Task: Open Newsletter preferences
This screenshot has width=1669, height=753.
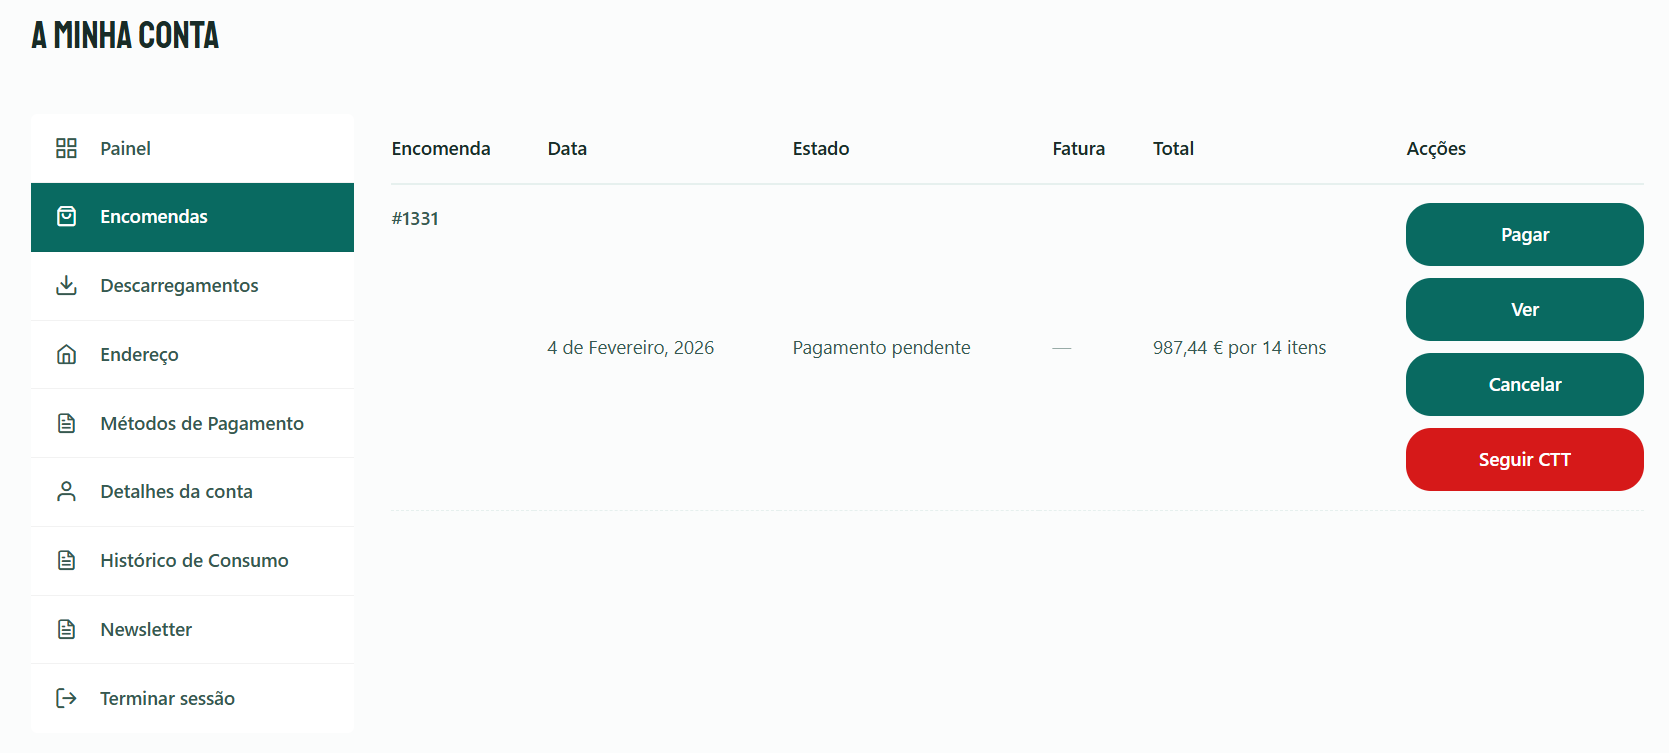Action: point(146,630)
